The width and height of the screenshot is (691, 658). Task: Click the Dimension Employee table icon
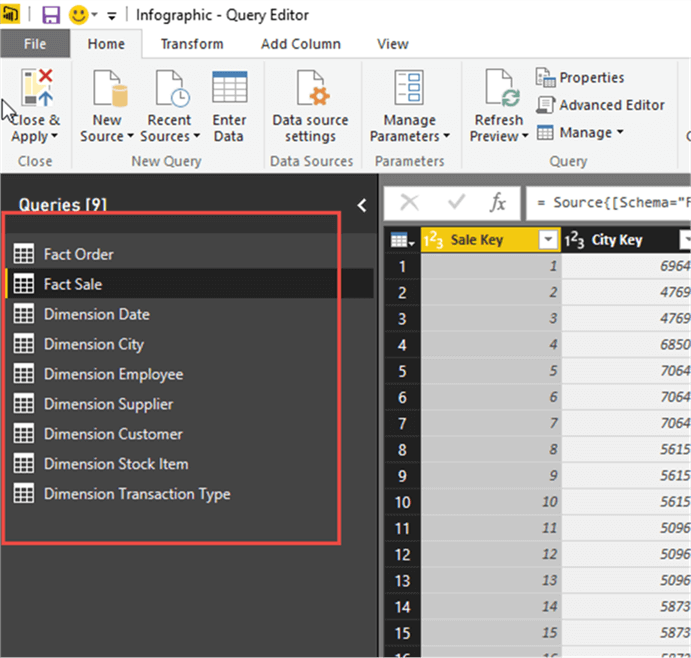coord(23,374)
